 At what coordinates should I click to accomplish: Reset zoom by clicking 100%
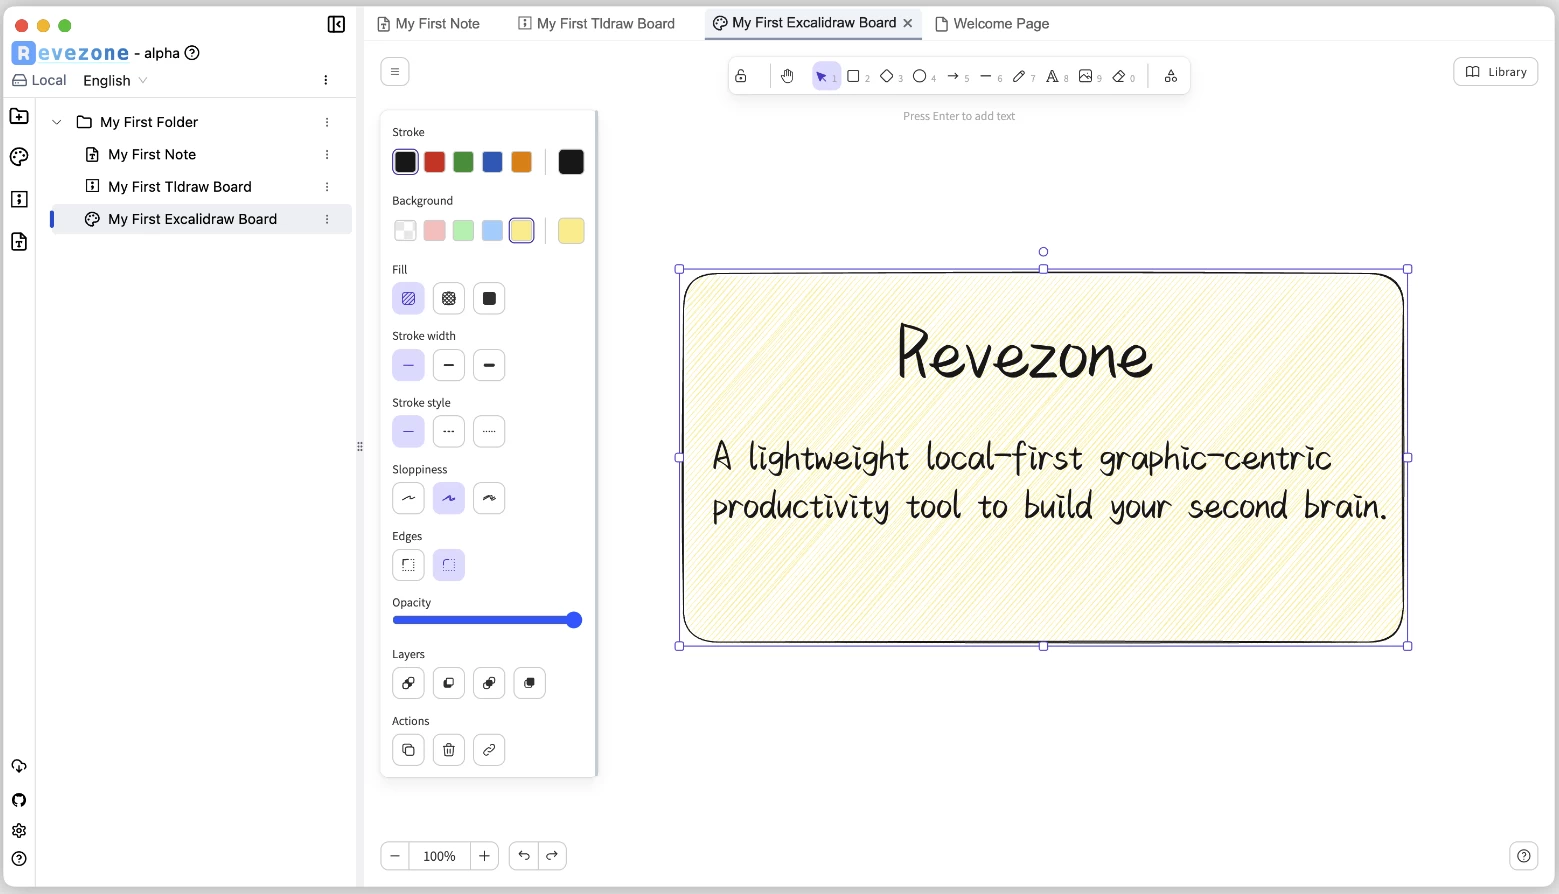(439, 856)
